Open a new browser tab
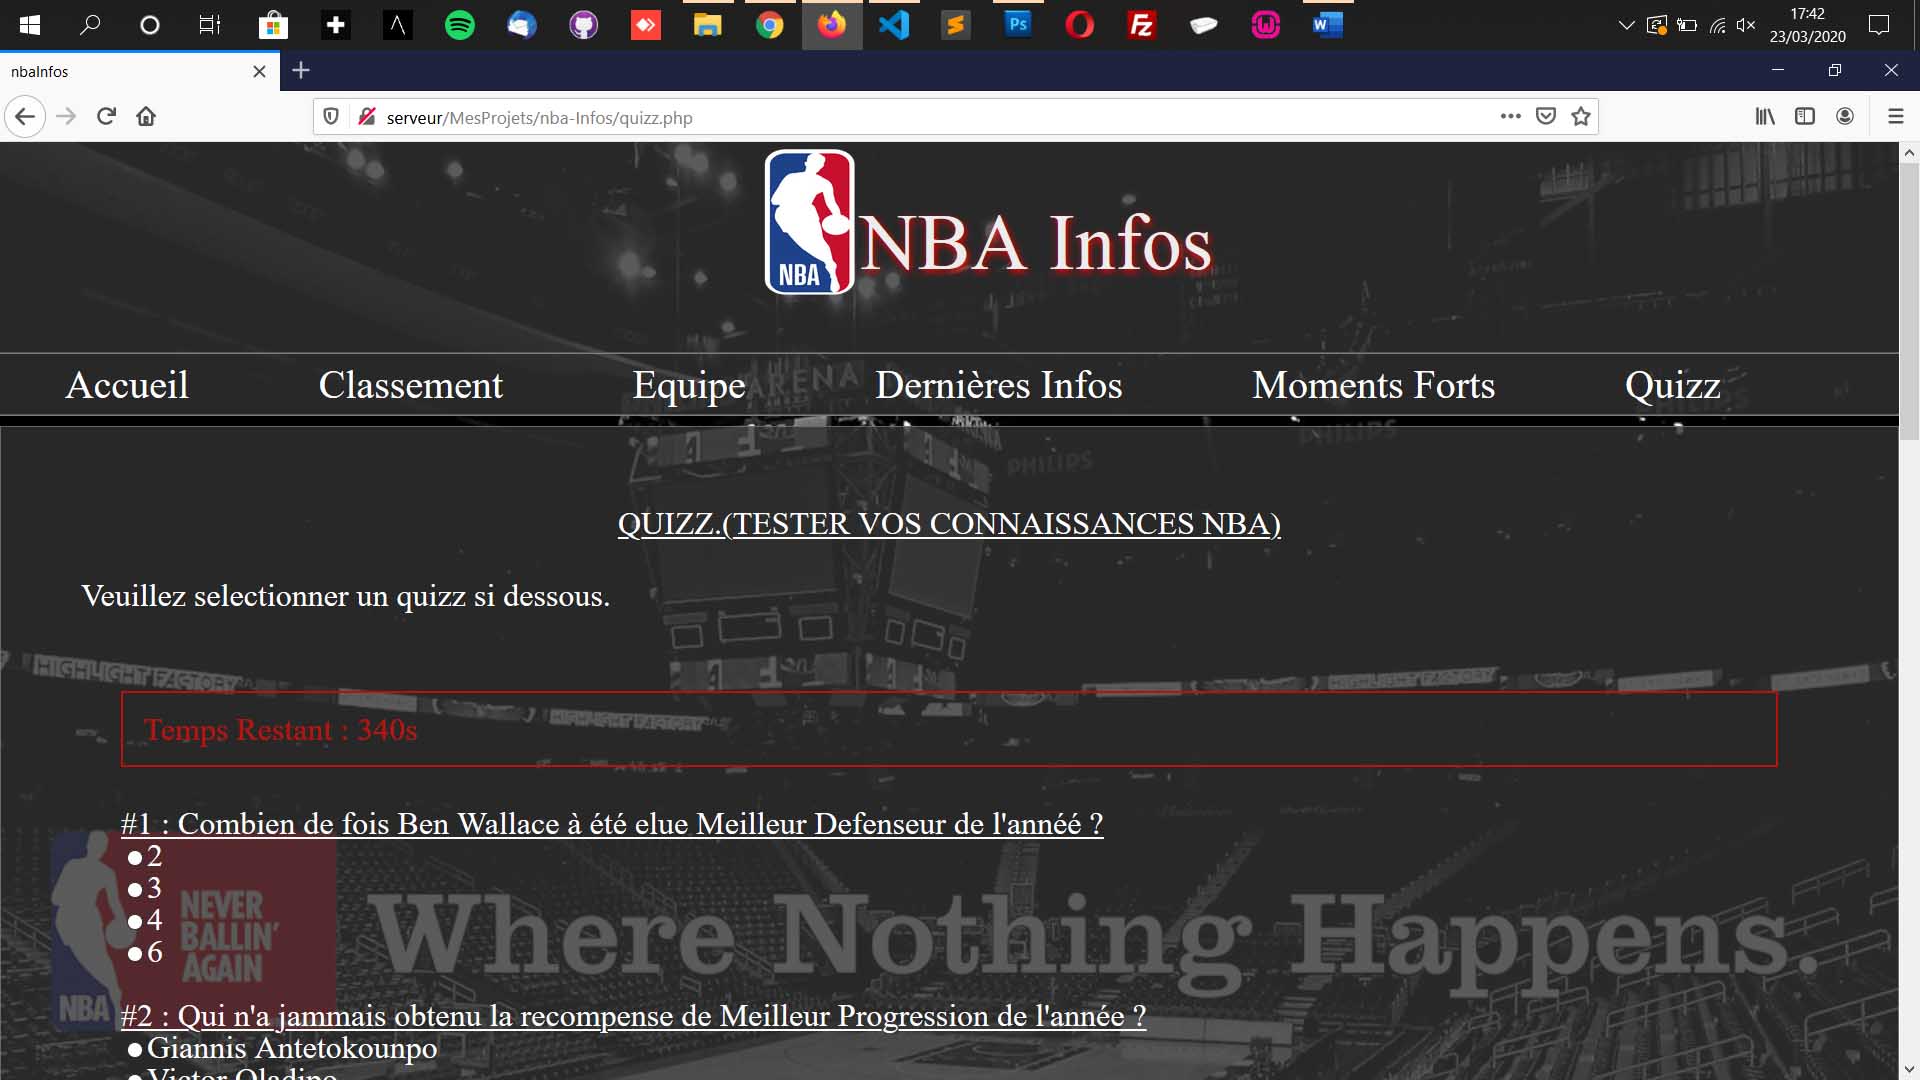Viewport: 1920px width, 1080px height. (301, 70)
